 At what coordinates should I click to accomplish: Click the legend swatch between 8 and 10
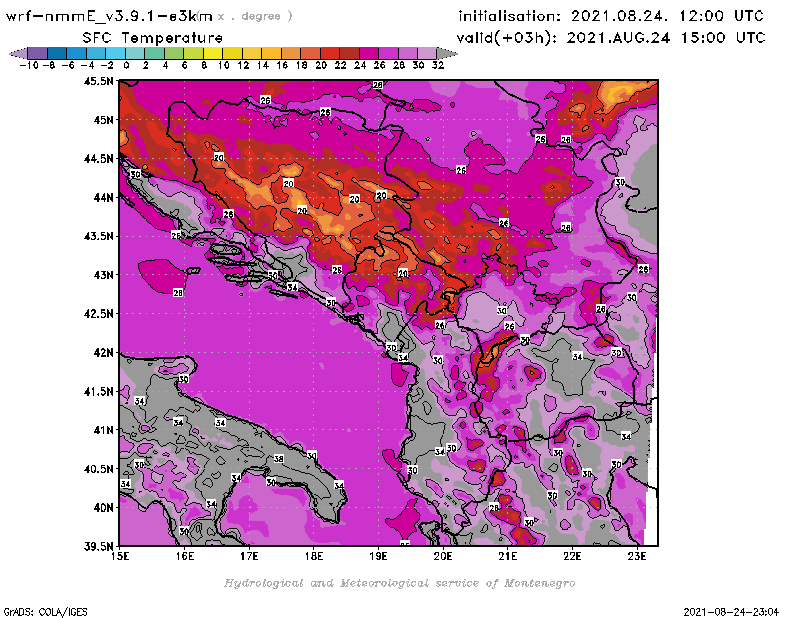coord(213,53)
